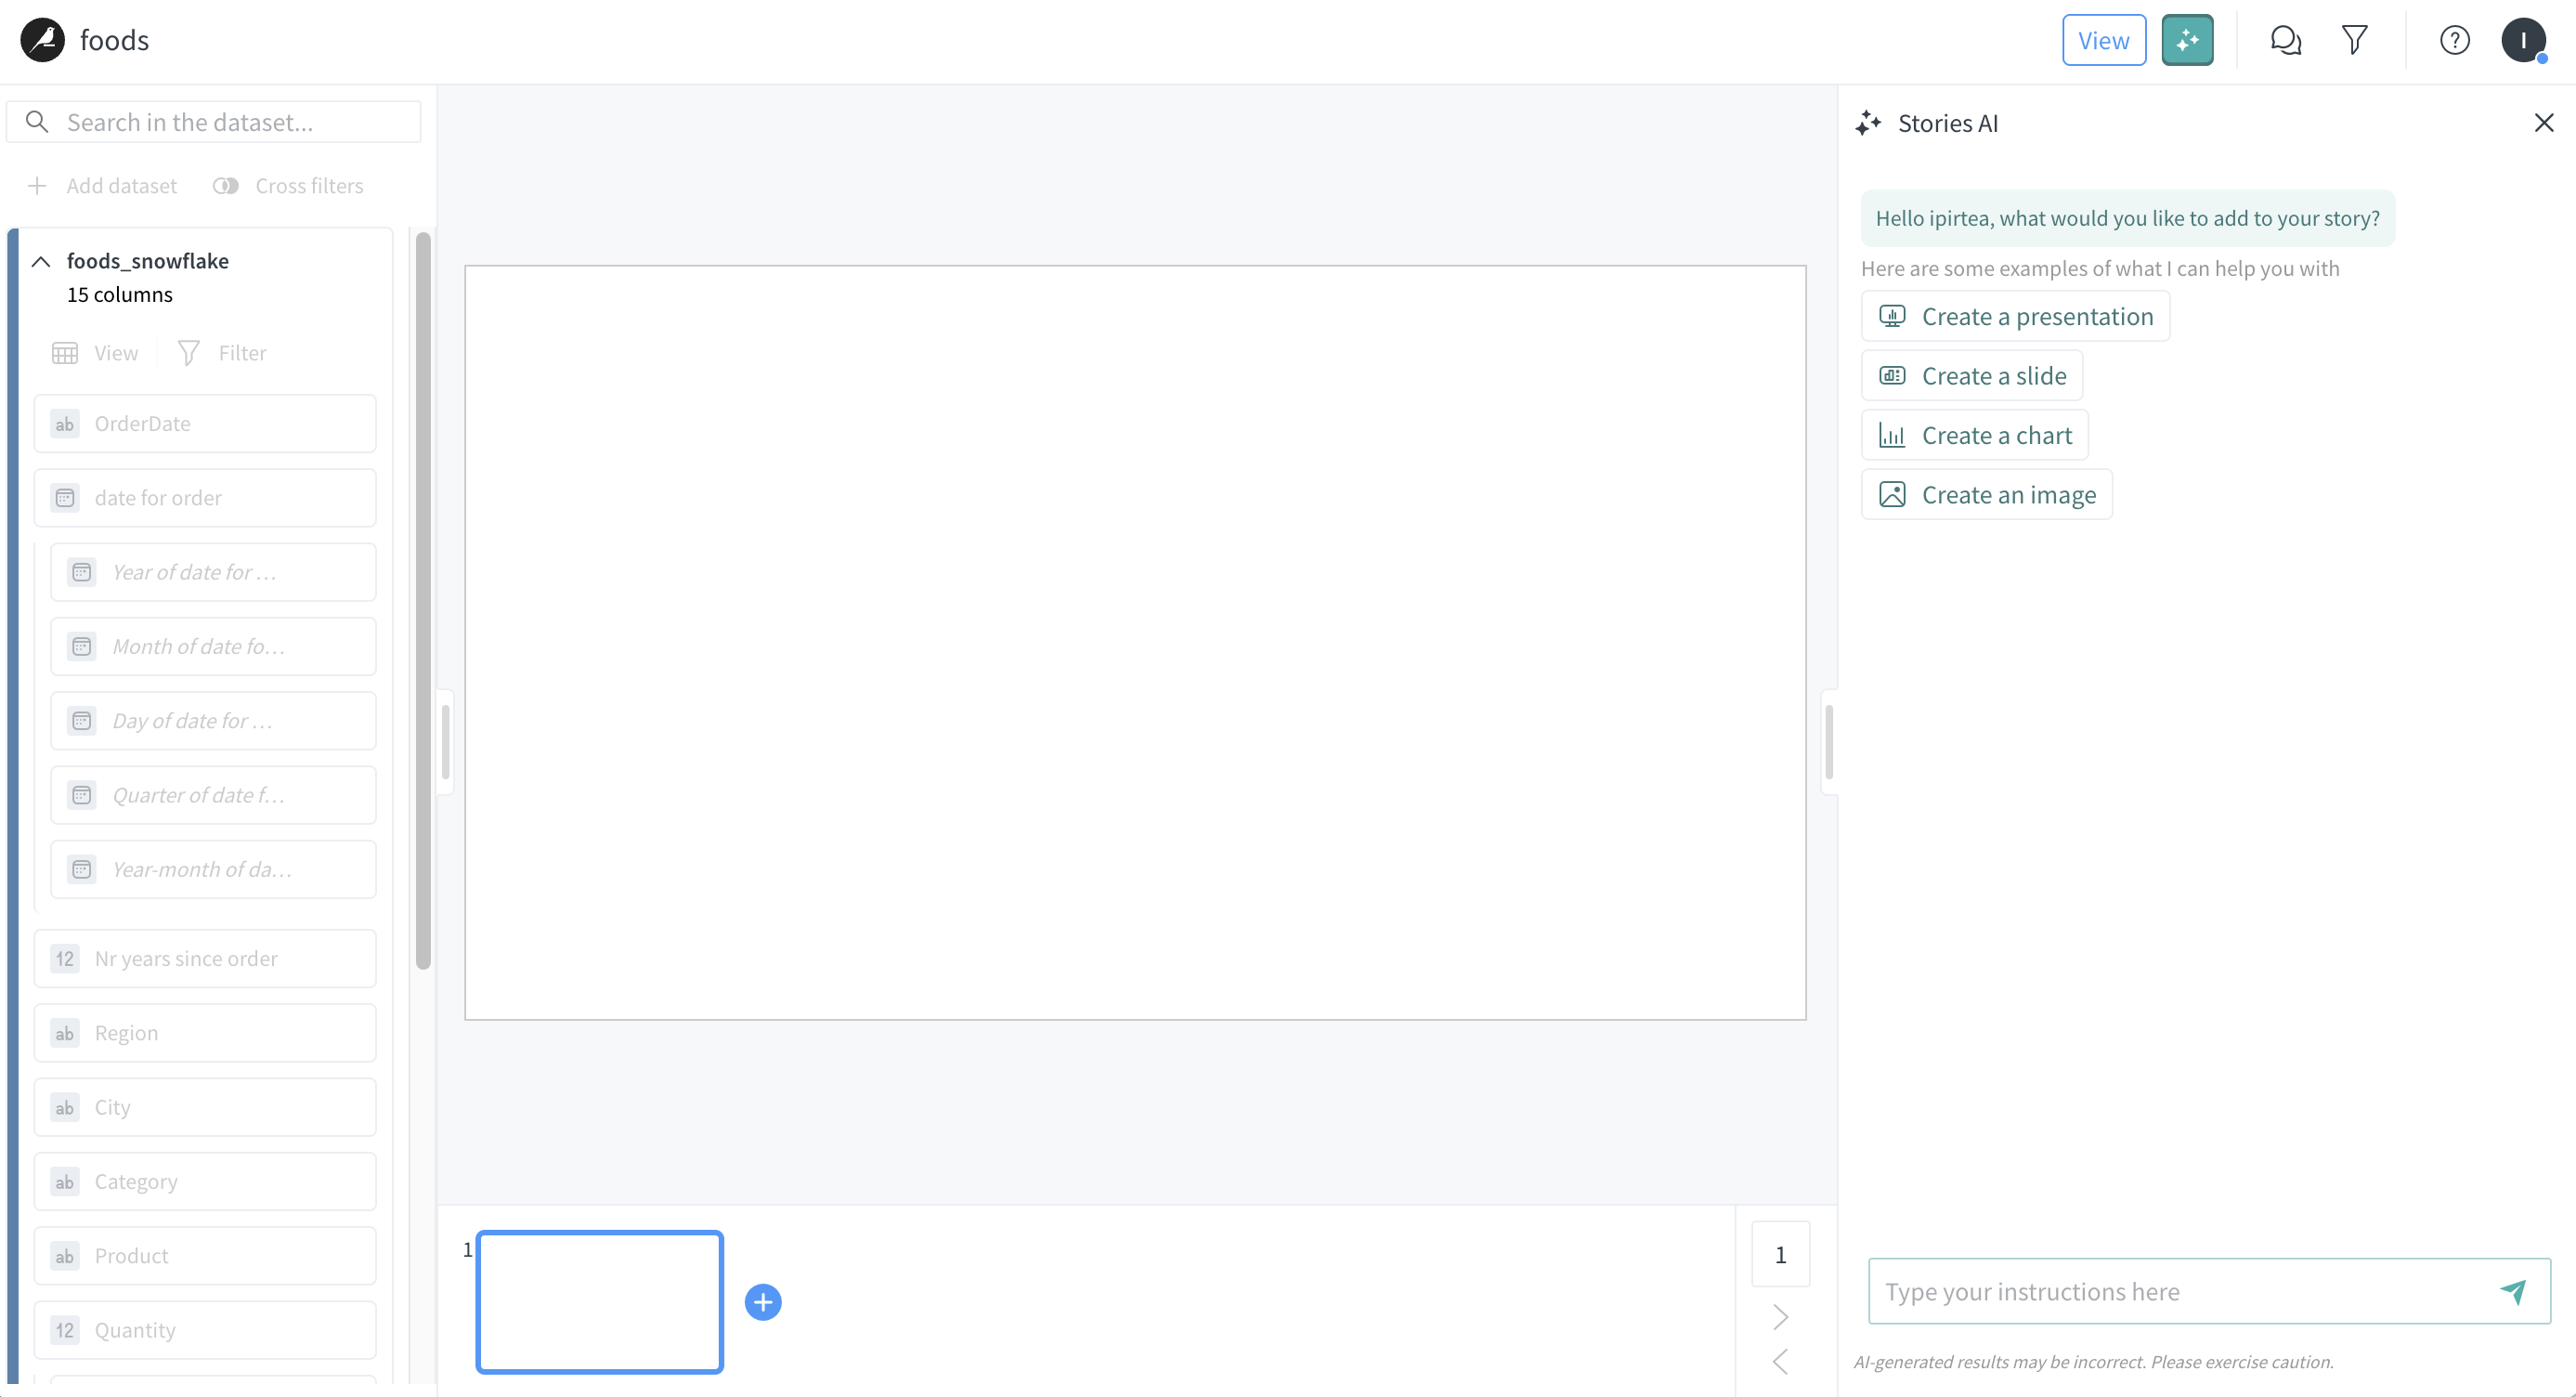Collapse the foods_snowflake dataset

[x=41, y=262]
